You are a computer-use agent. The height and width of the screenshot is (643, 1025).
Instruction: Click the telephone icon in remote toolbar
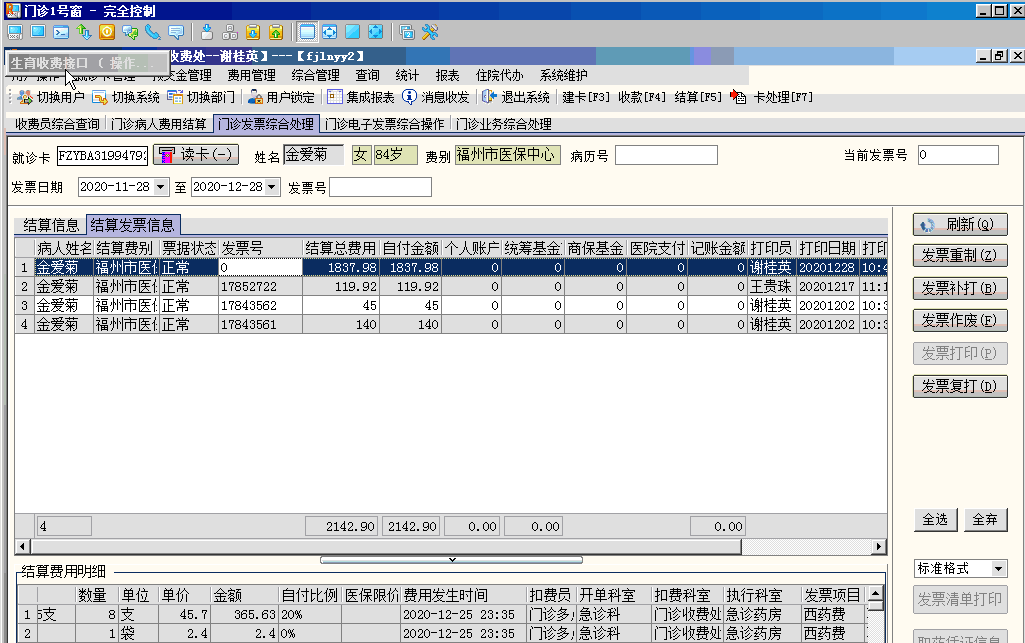(x=153, y=32)
